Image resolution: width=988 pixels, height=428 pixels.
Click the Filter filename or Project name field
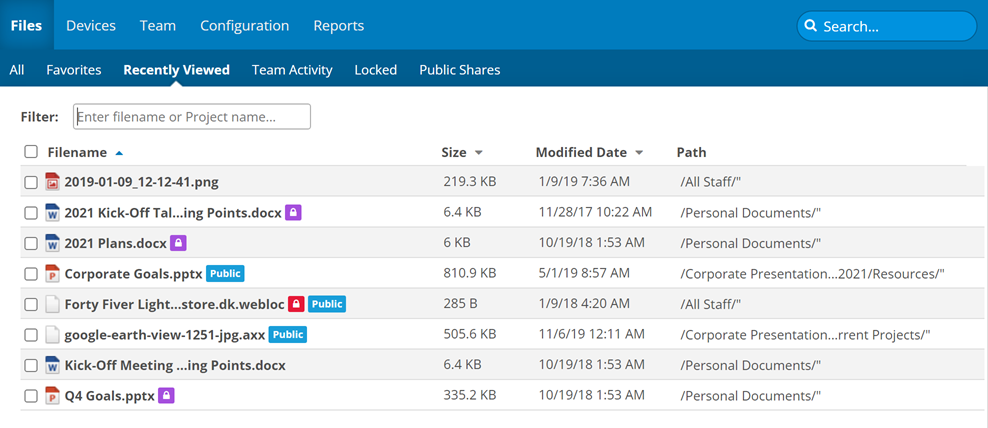(192, 117)
